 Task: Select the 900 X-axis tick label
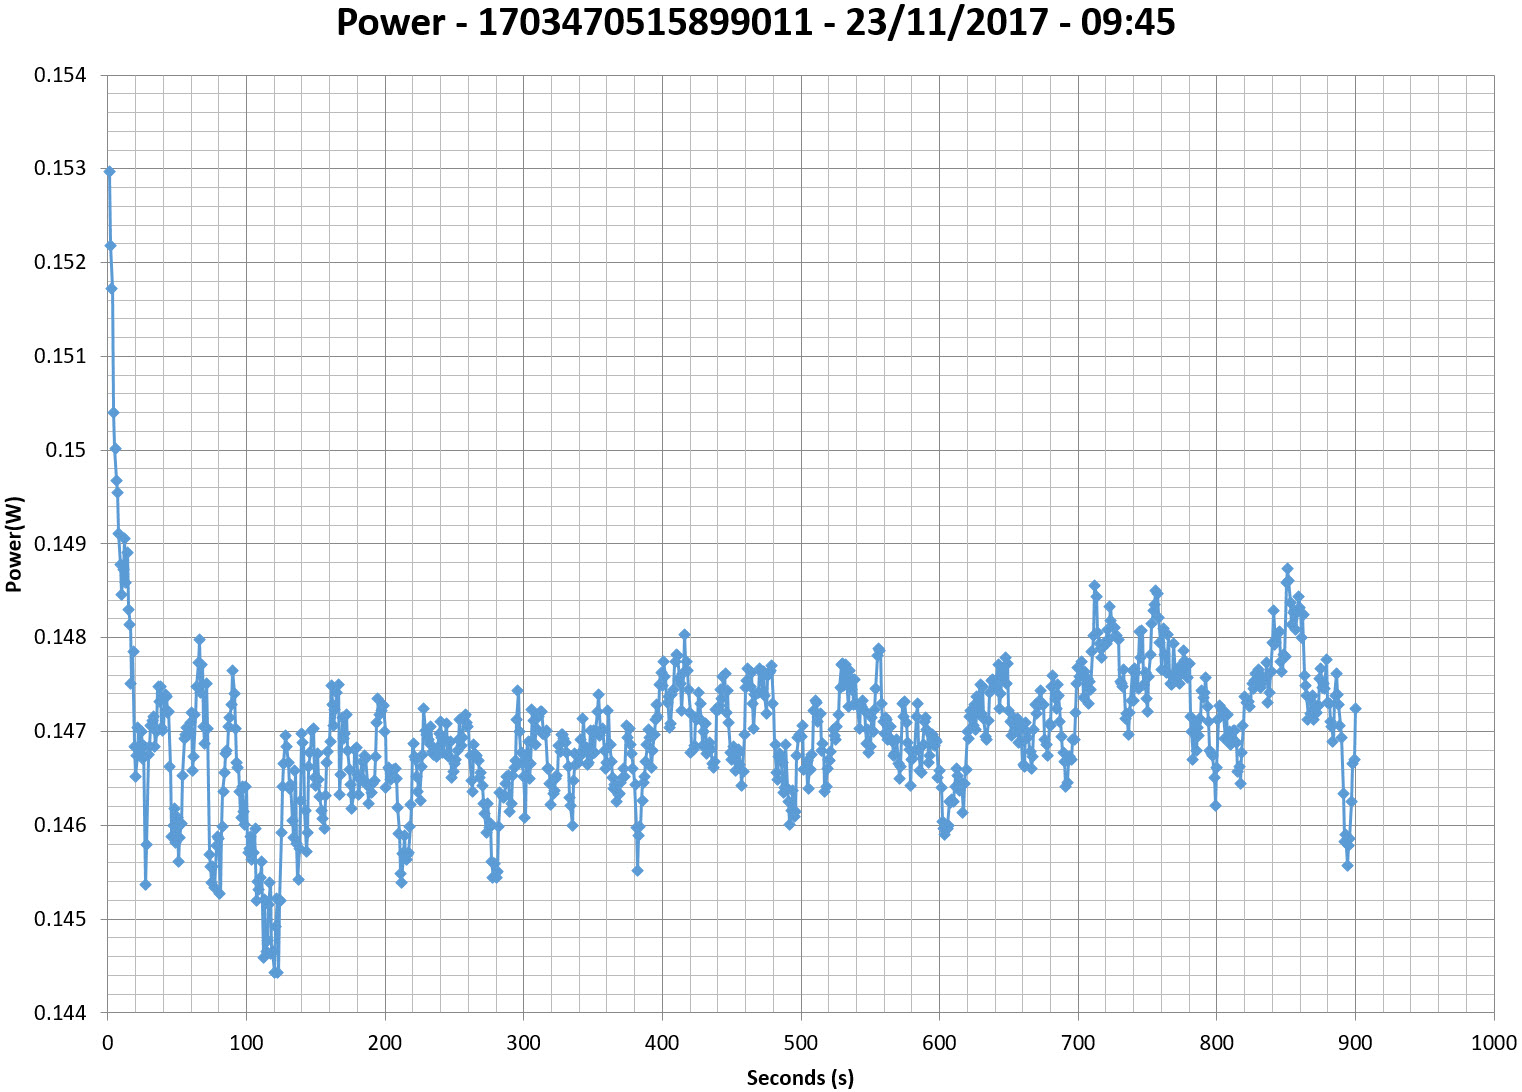point(1355,1043)
